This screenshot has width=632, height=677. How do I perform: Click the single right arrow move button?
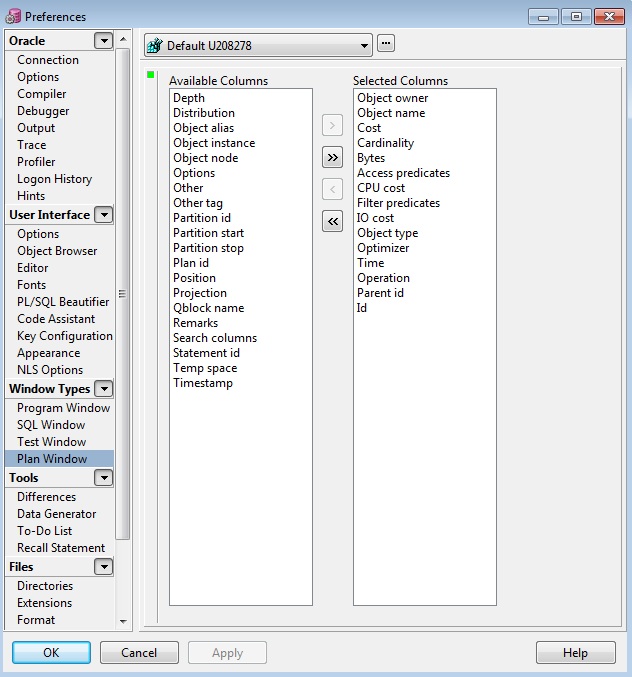click(x=332, y=125)
